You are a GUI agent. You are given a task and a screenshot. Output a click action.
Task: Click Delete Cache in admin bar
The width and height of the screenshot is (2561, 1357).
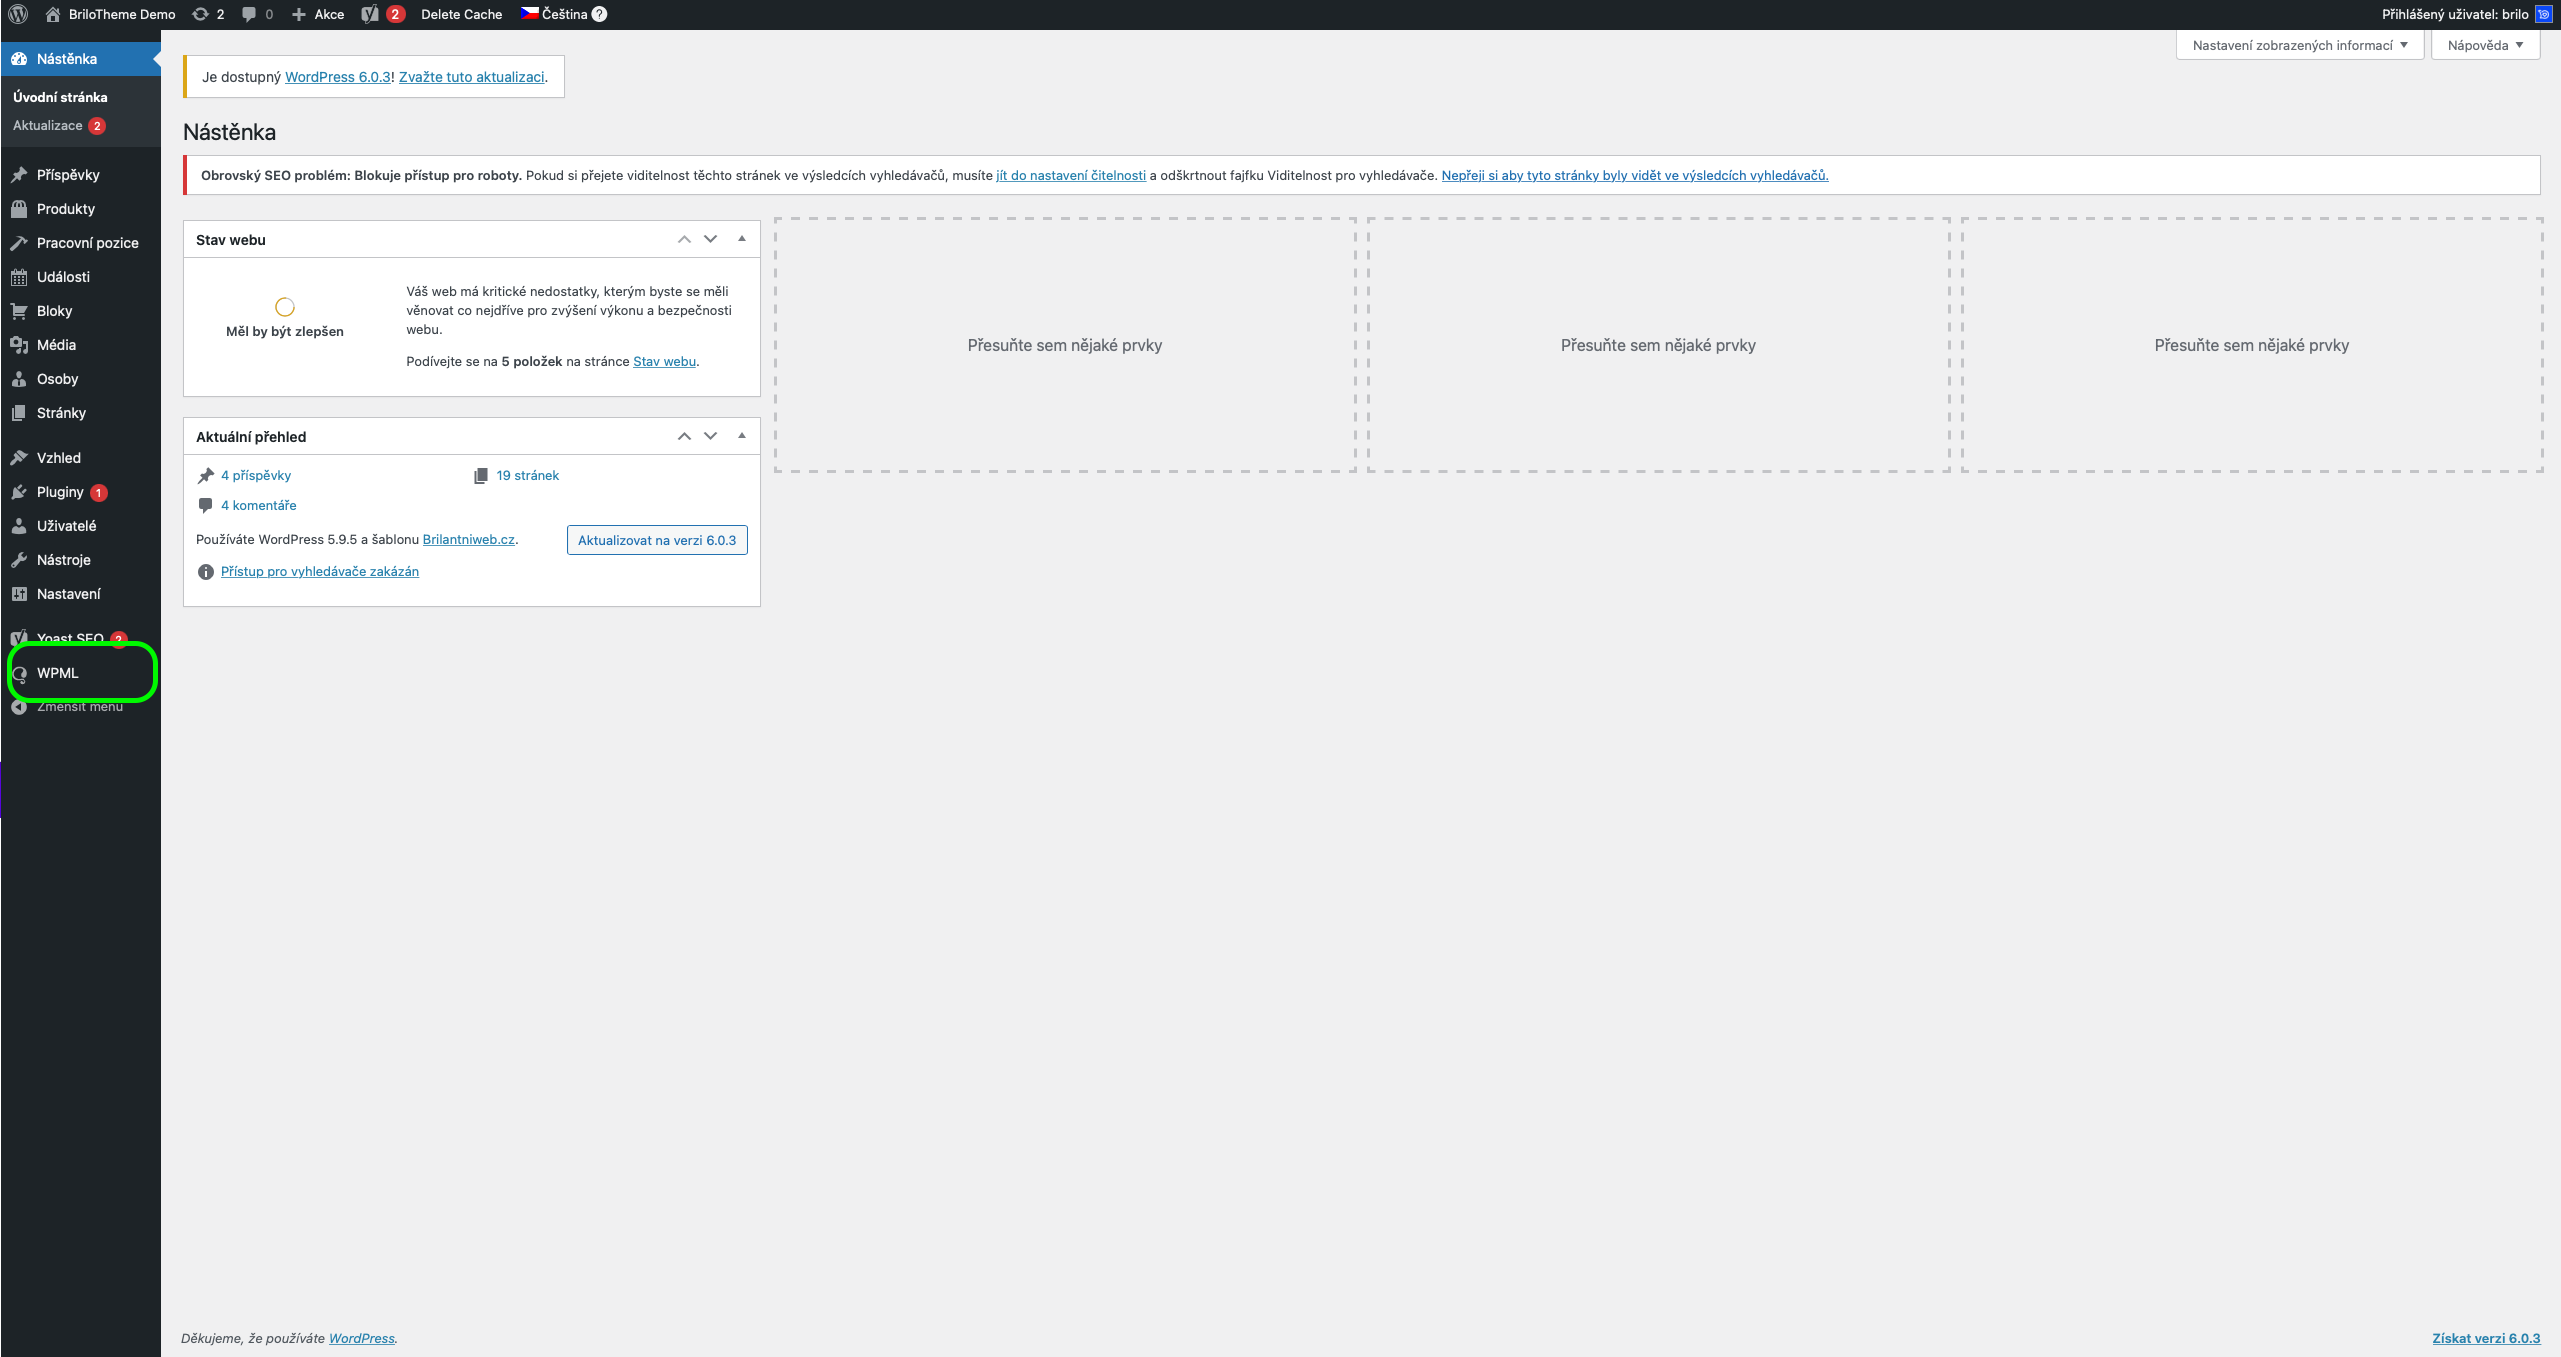tap(461, 14)
